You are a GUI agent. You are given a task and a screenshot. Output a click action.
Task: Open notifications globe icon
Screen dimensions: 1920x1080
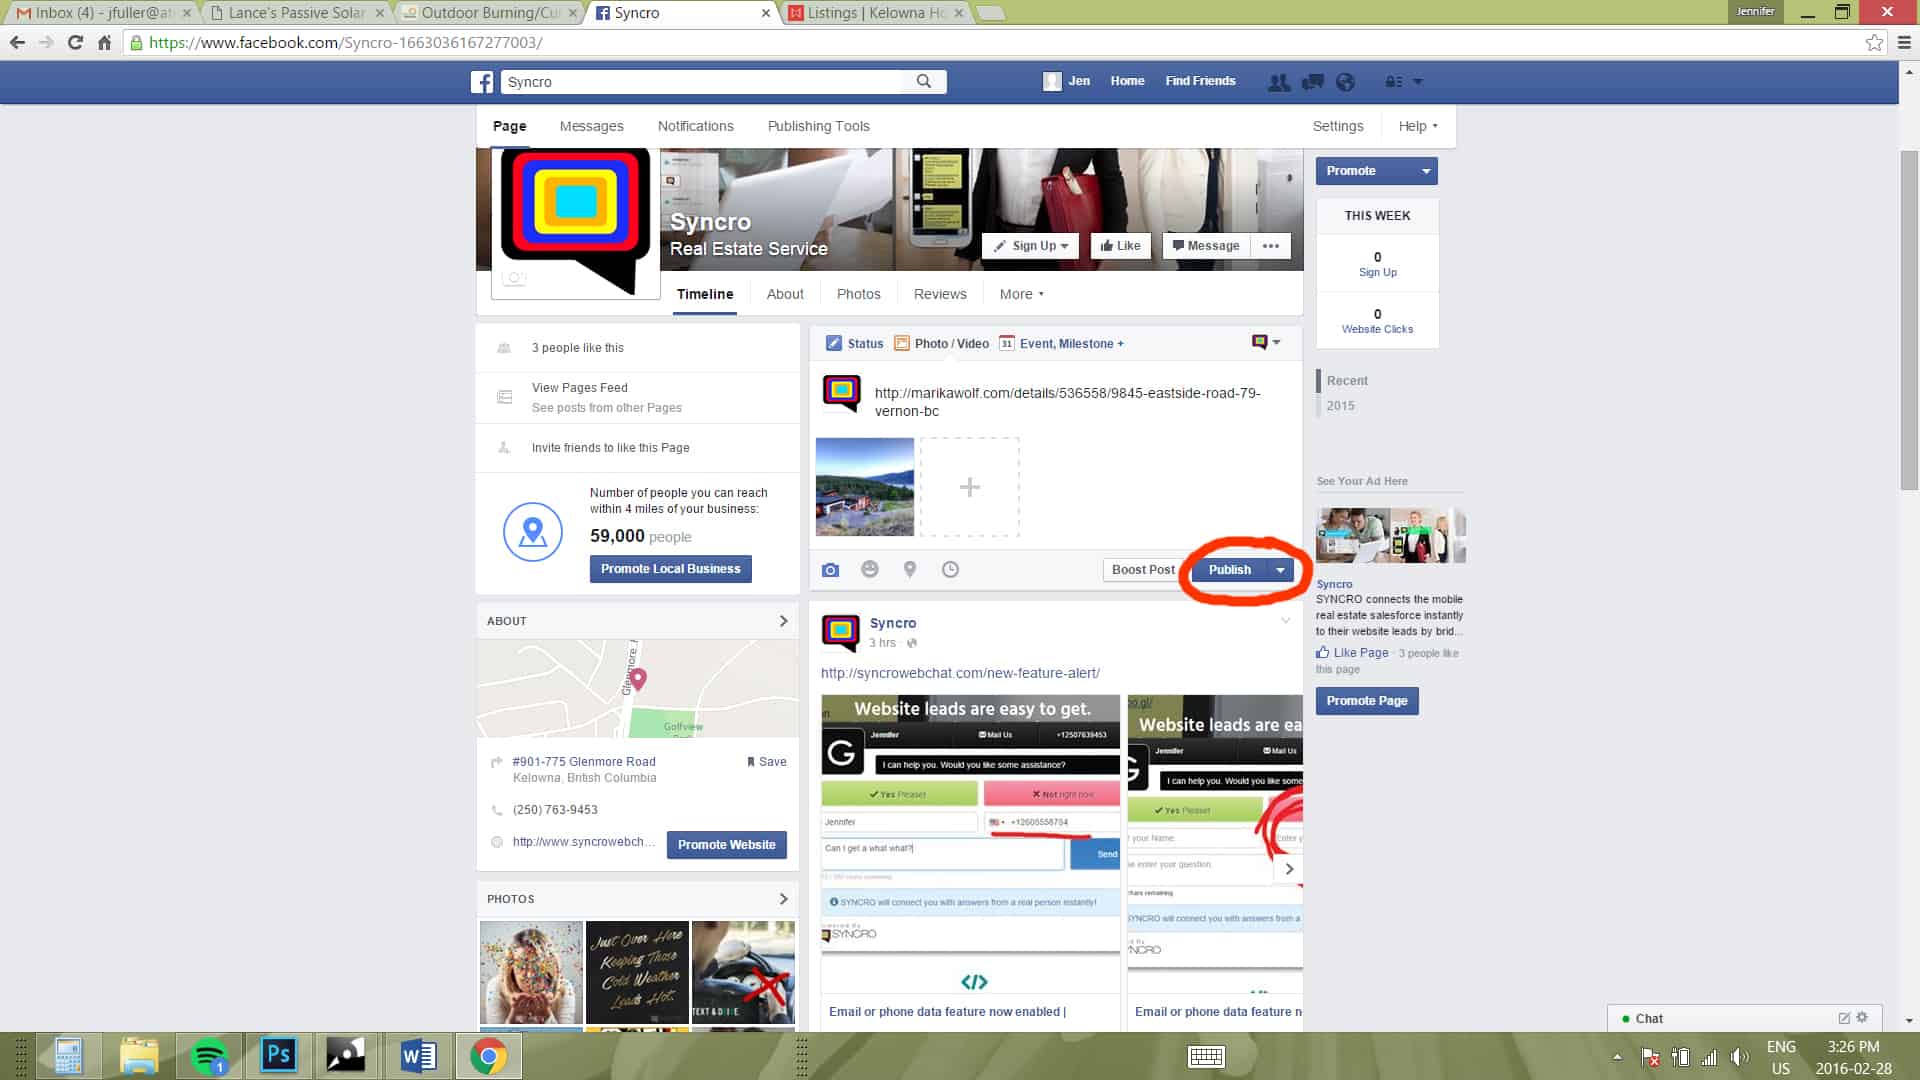click(x=1346, y=82)
